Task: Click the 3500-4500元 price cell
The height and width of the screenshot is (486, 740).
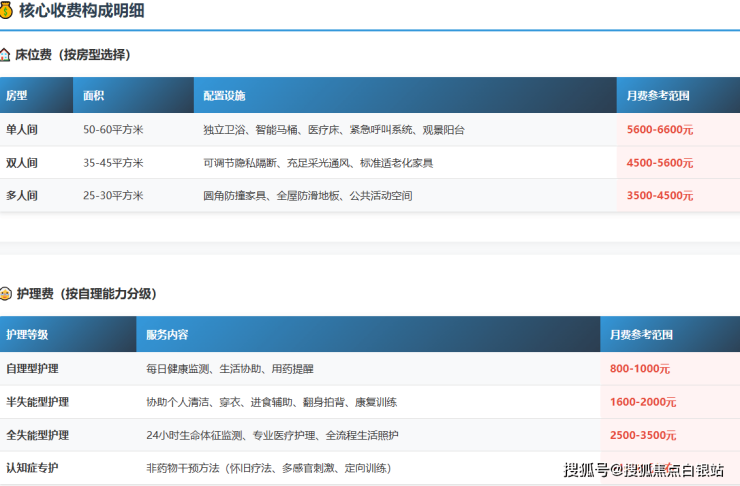Action: click(659, 196)
